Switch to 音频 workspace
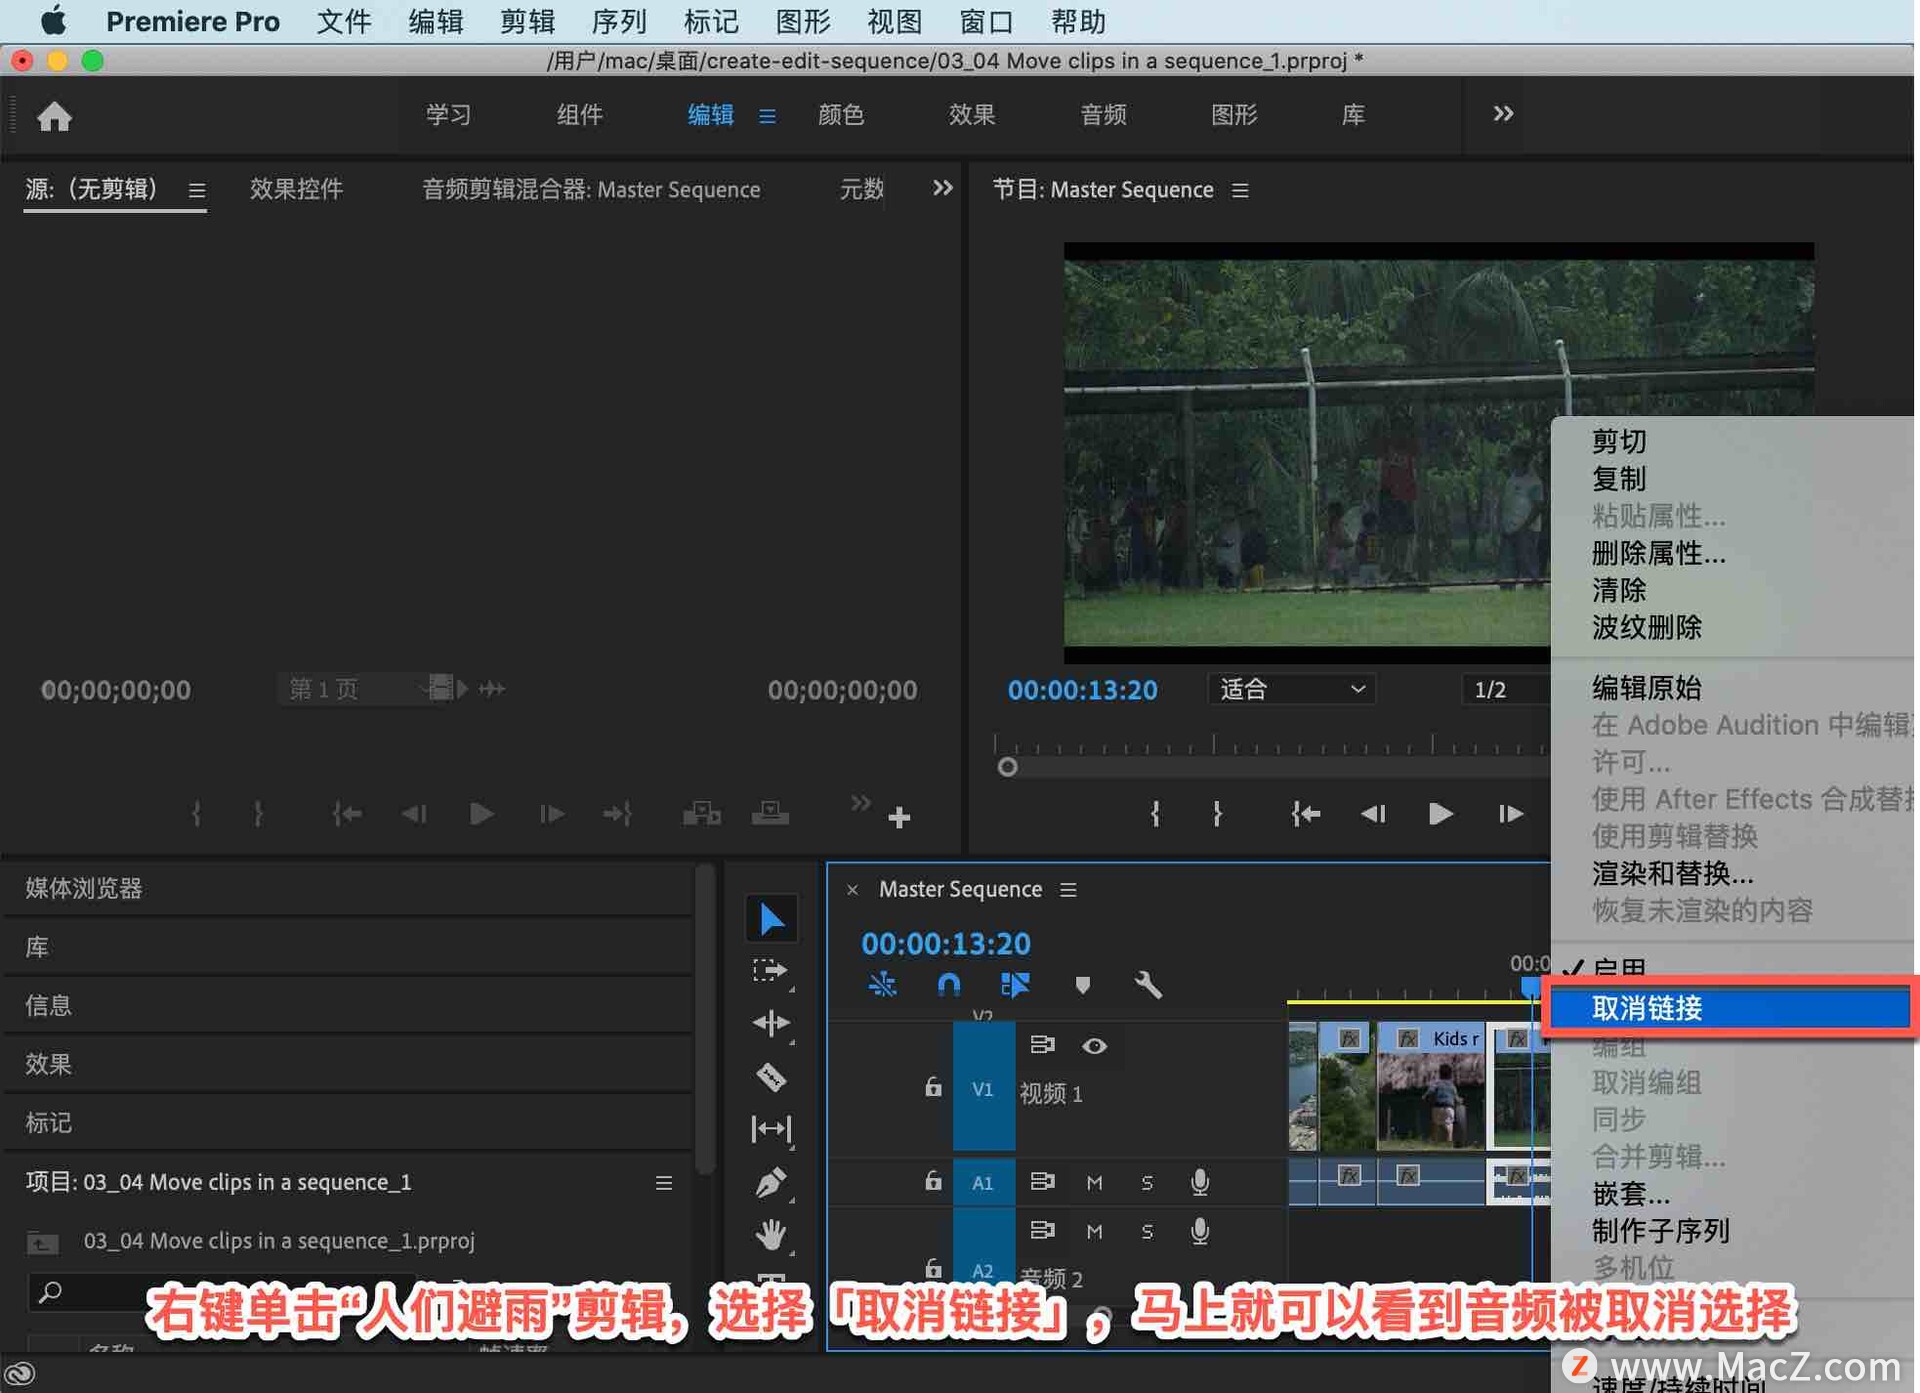Screen dimensions: 1920x1393 1104,115
